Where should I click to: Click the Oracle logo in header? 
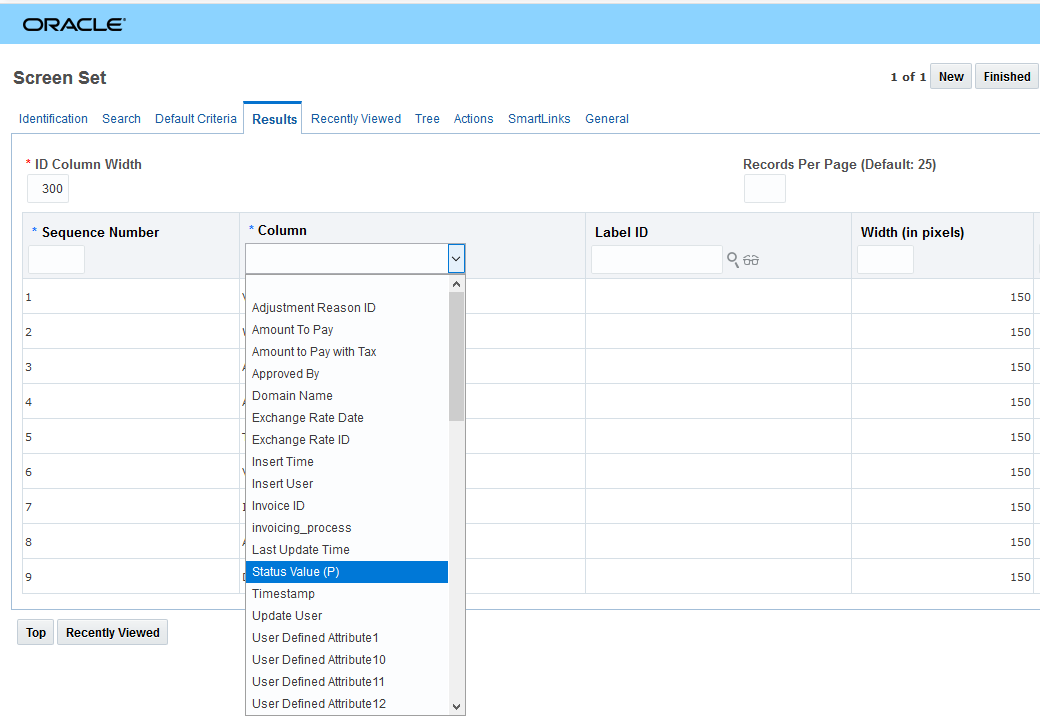coord(74,24)
